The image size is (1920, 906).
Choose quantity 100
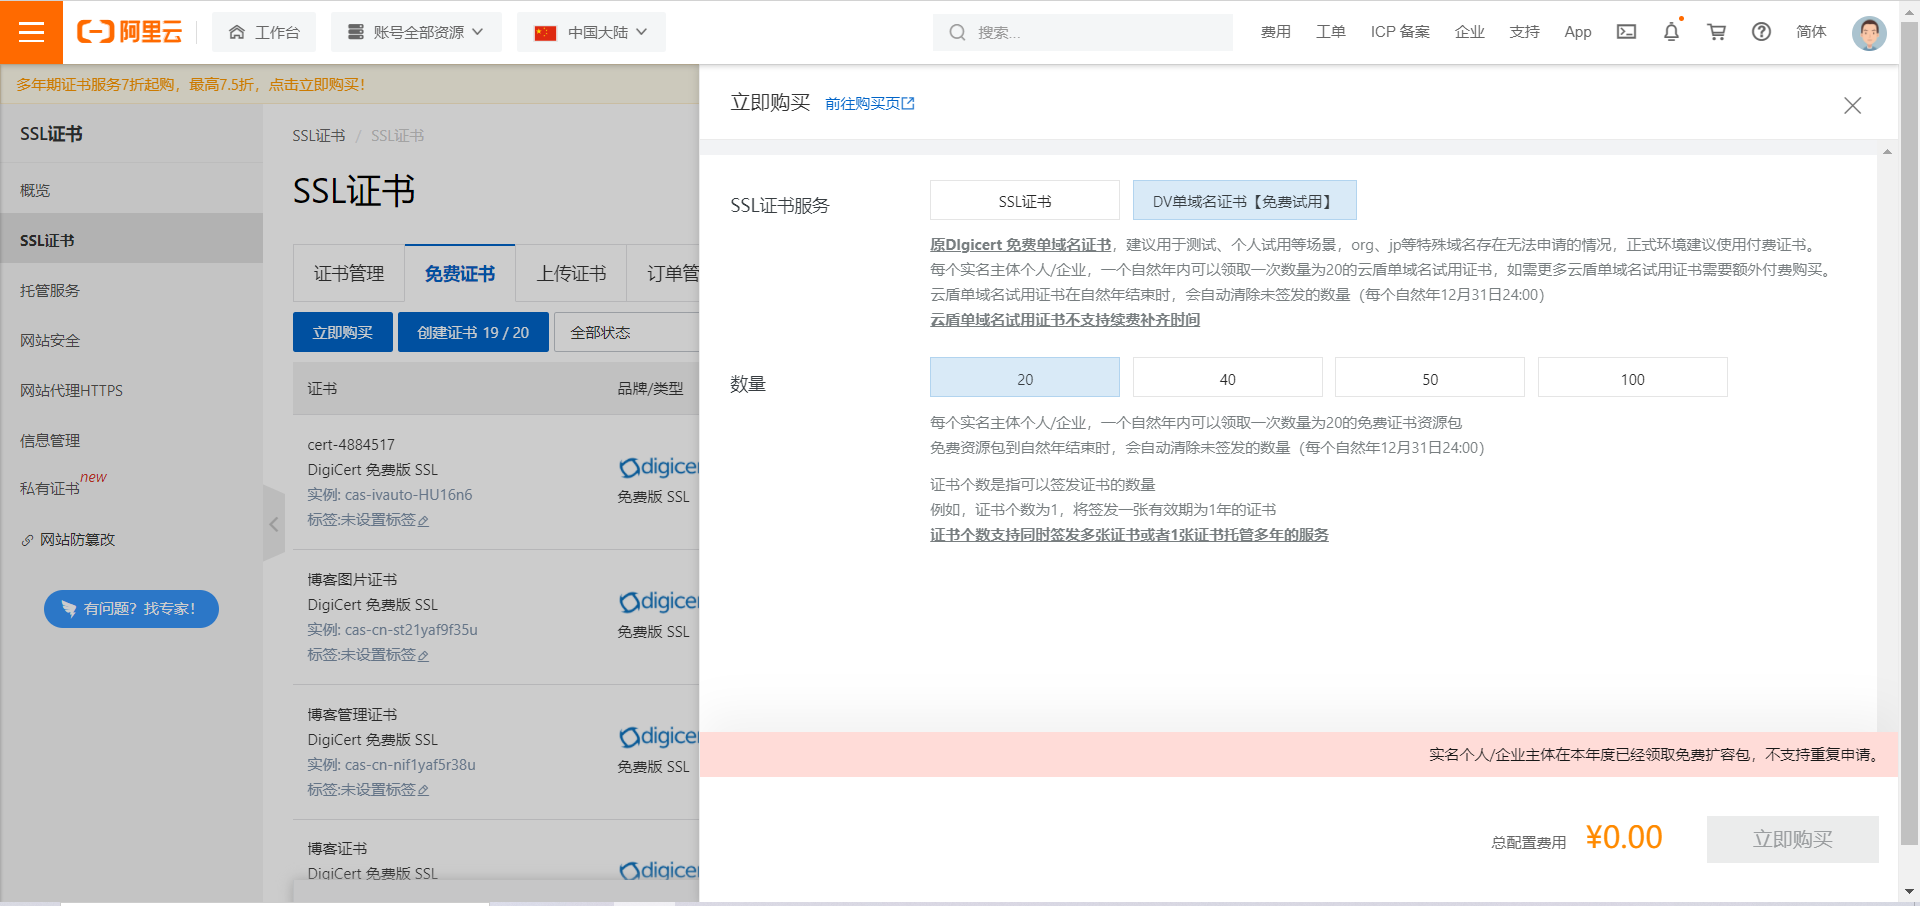tap(1632, 378)
